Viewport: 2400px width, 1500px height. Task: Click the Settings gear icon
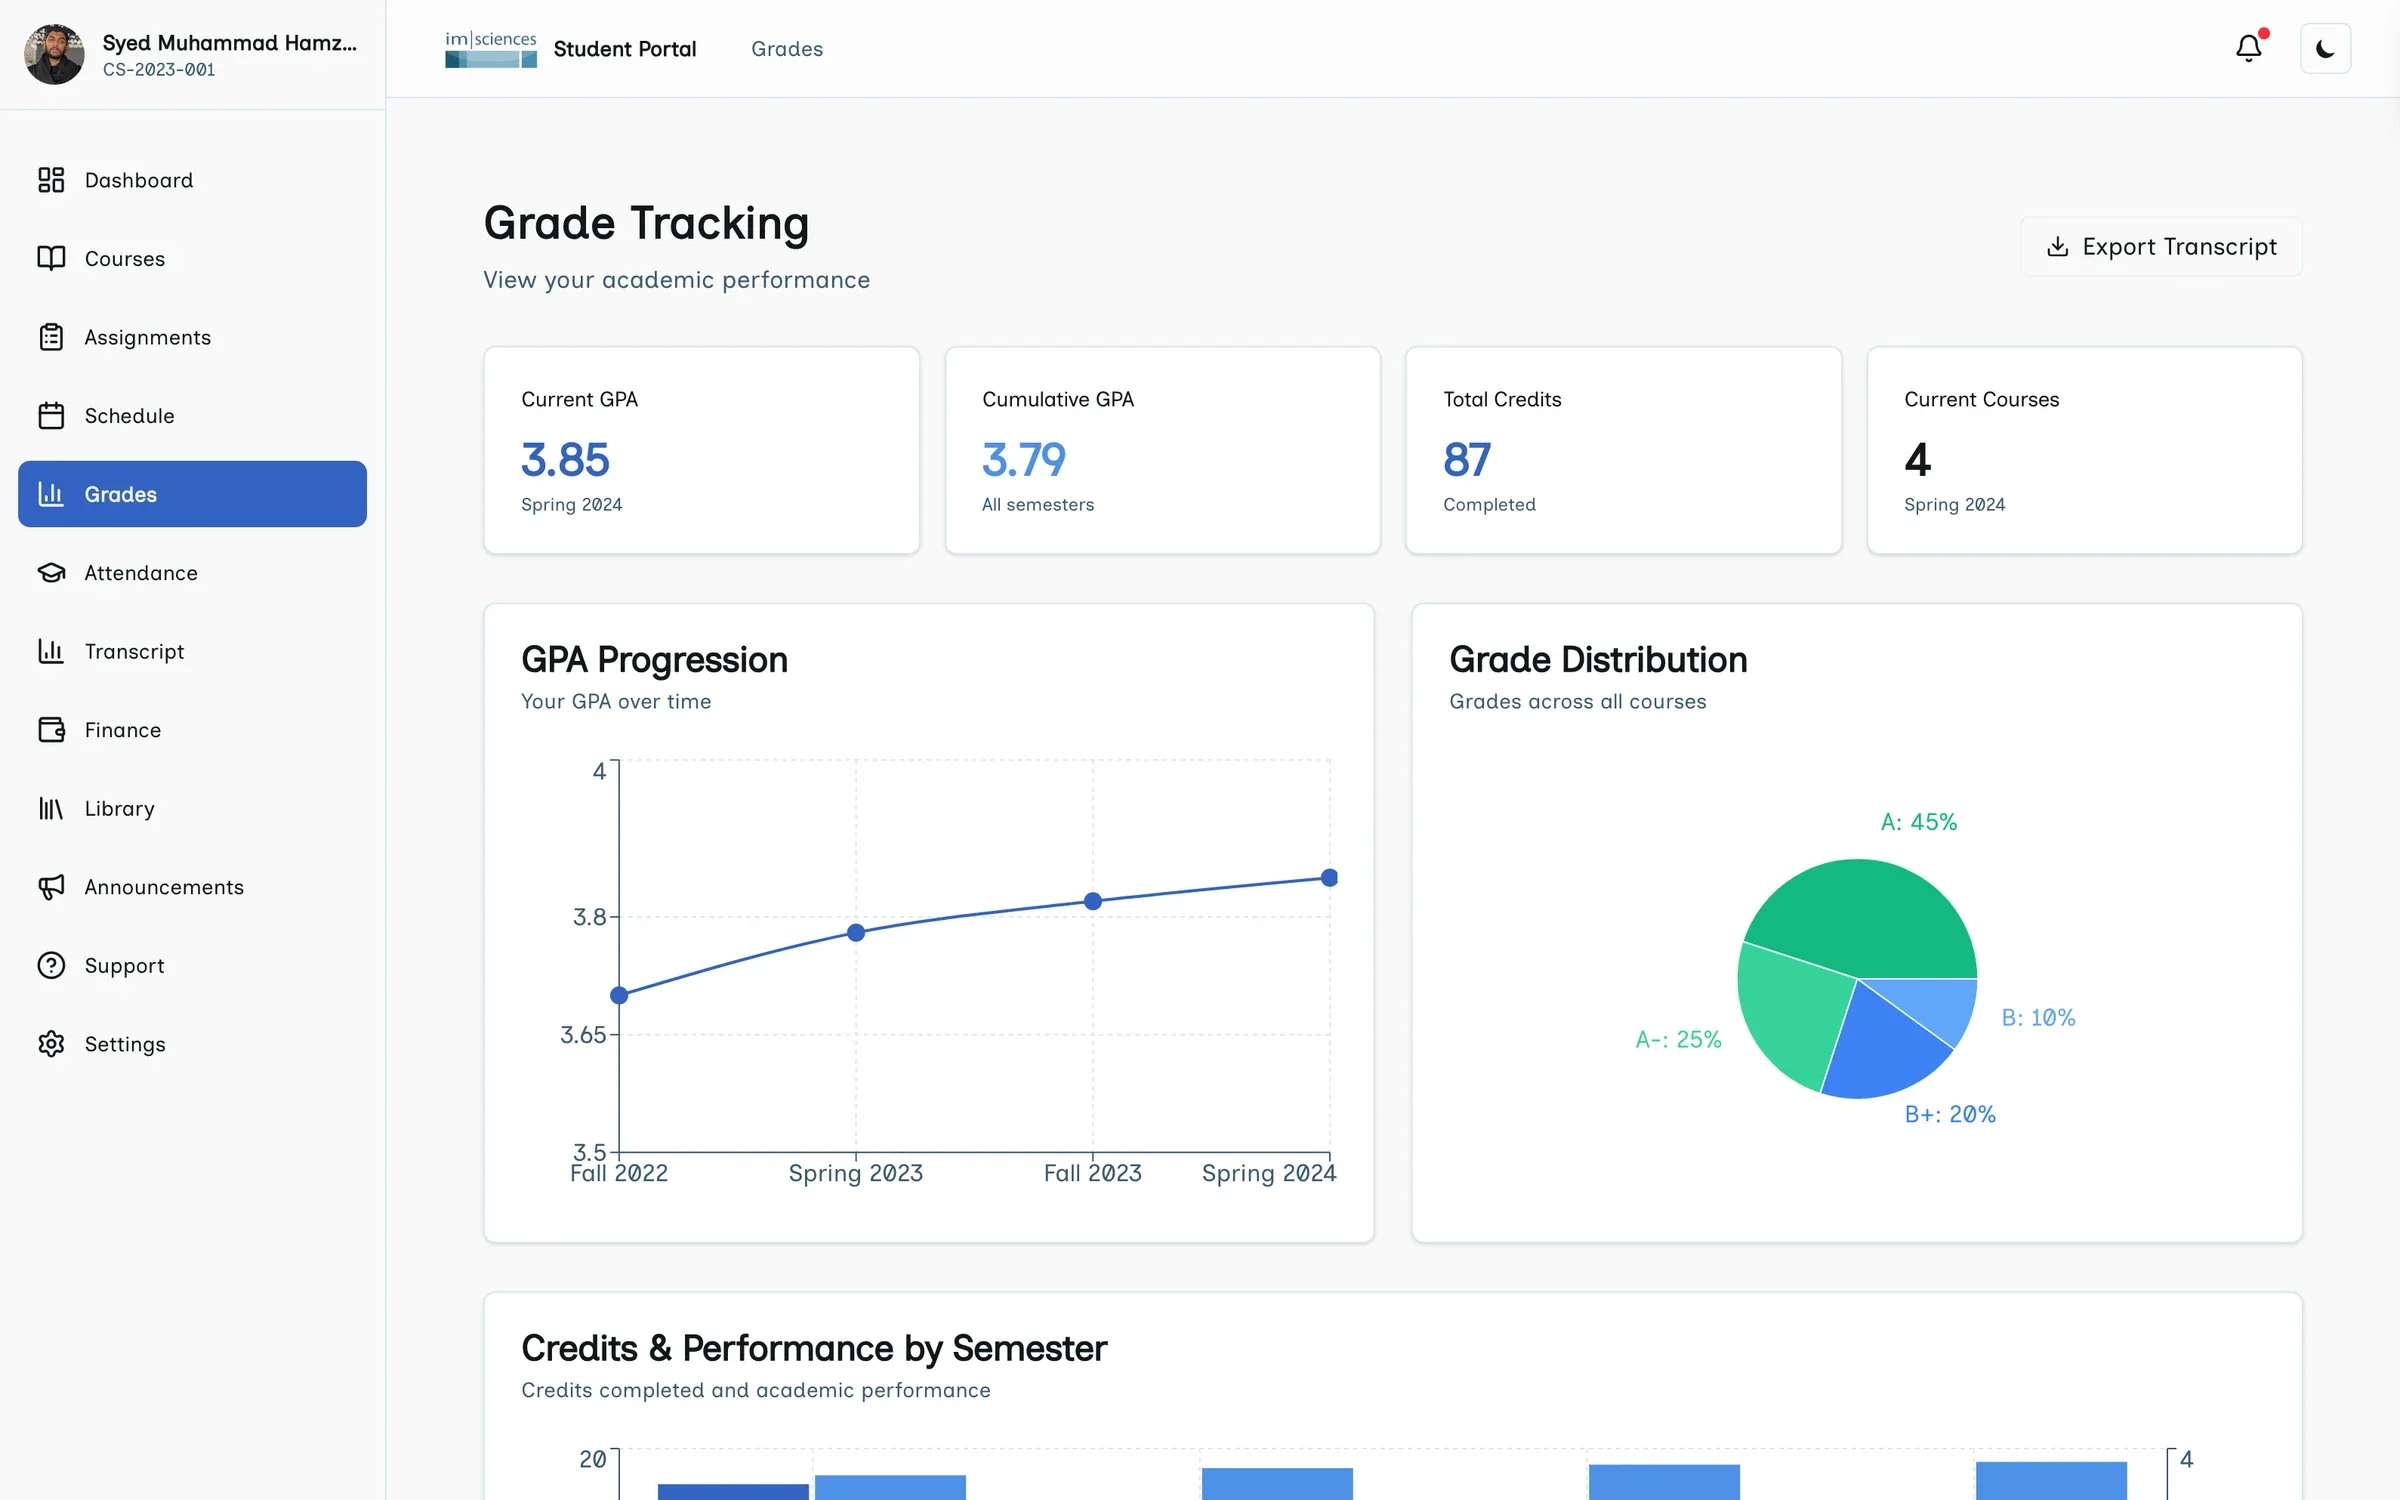[51, 1043]
